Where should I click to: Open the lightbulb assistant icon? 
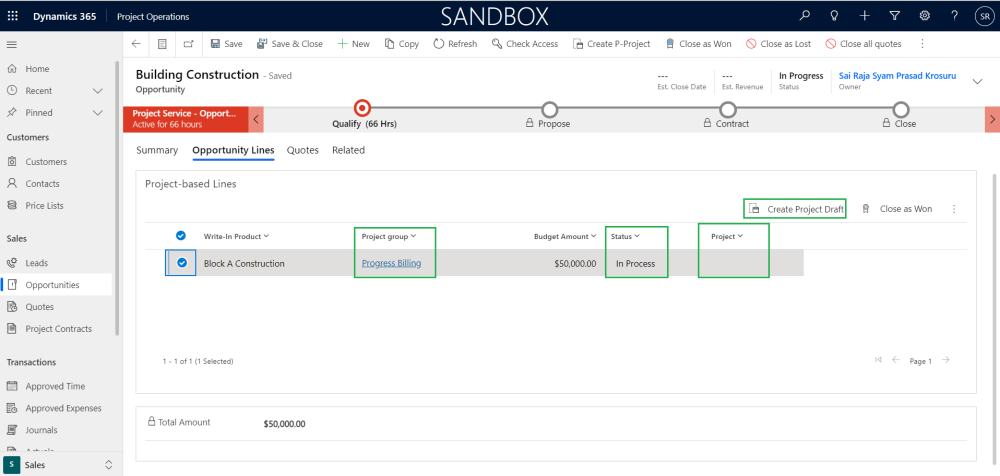[834, 17]
